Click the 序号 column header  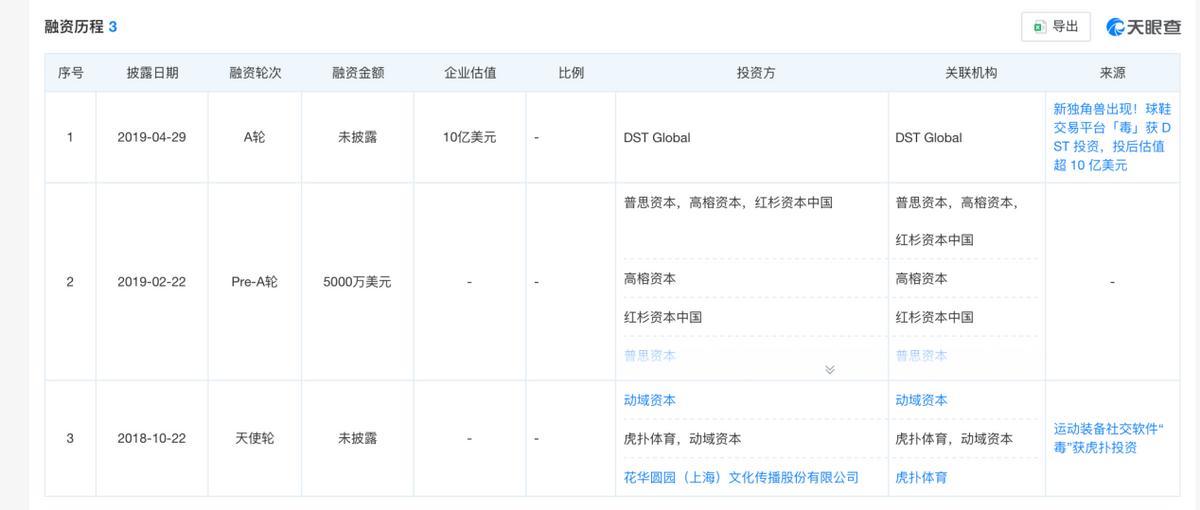(70, 73)
